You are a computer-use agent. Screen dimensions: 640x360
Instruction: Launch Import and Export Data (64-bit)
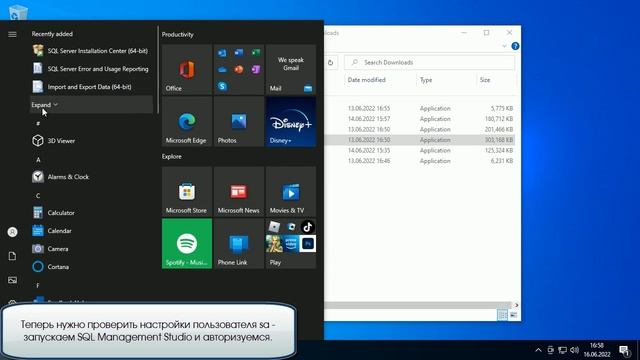point(92,87)
